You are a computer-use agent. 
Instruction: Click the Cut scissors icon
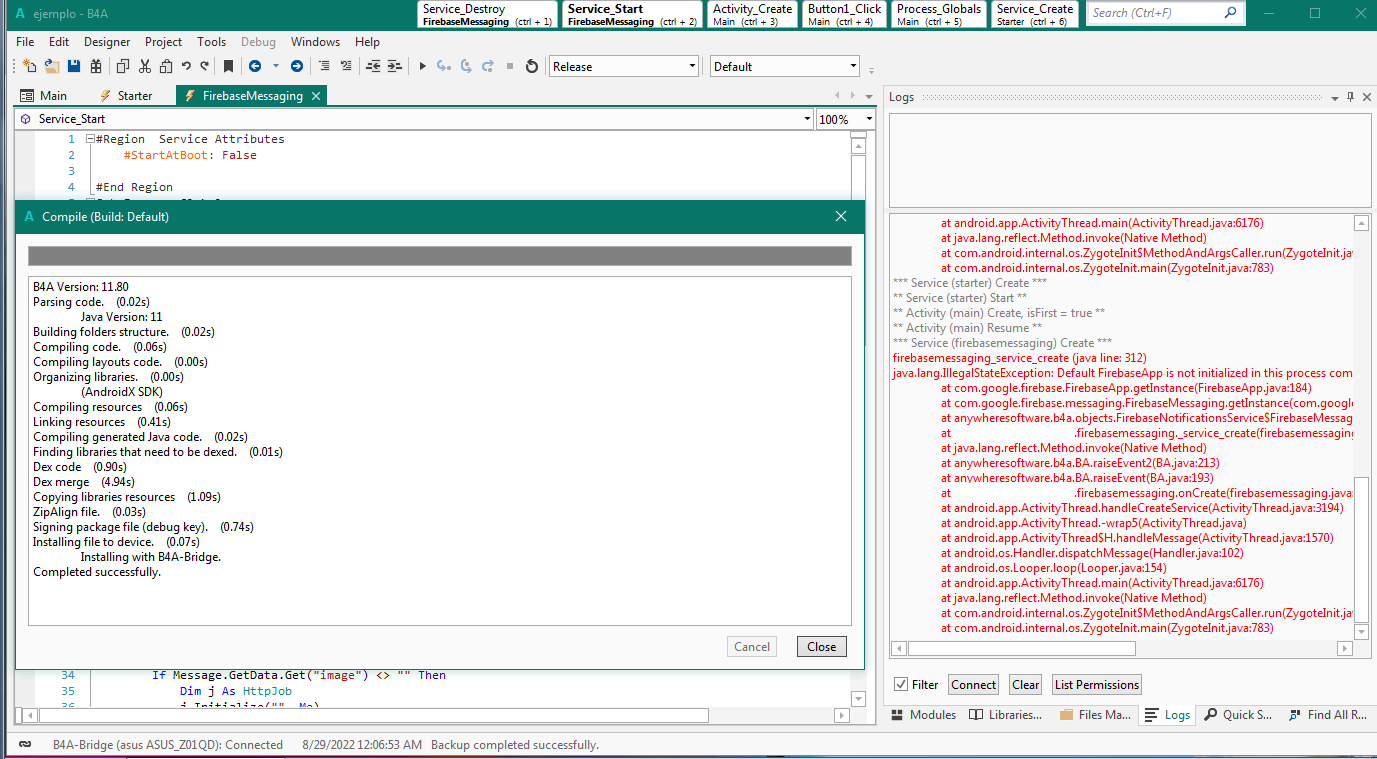tap(145, 67)
